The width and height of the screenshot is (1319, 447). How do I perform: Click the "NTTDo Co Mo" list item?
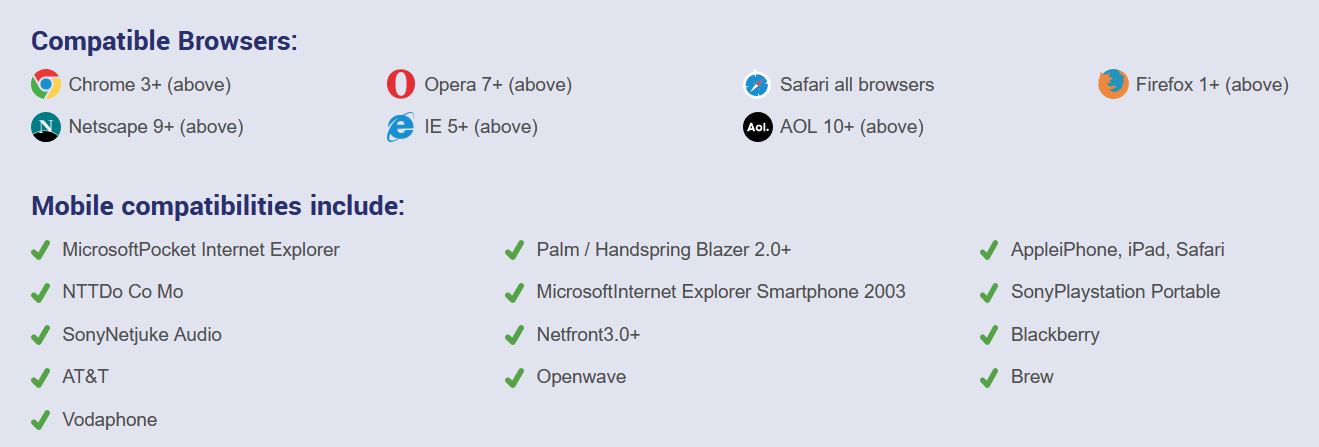[x=122, y=292]
